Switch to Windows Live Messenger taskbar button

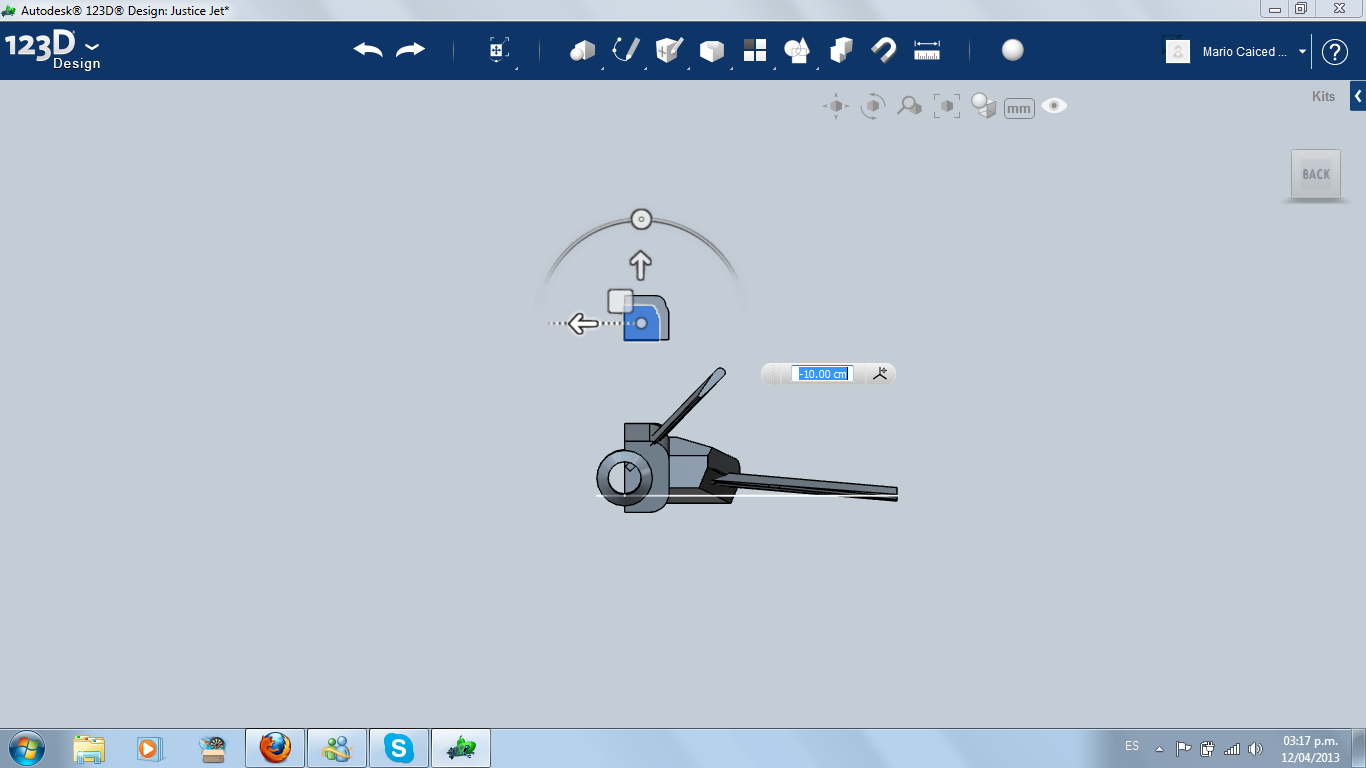[x=337, y=748]
